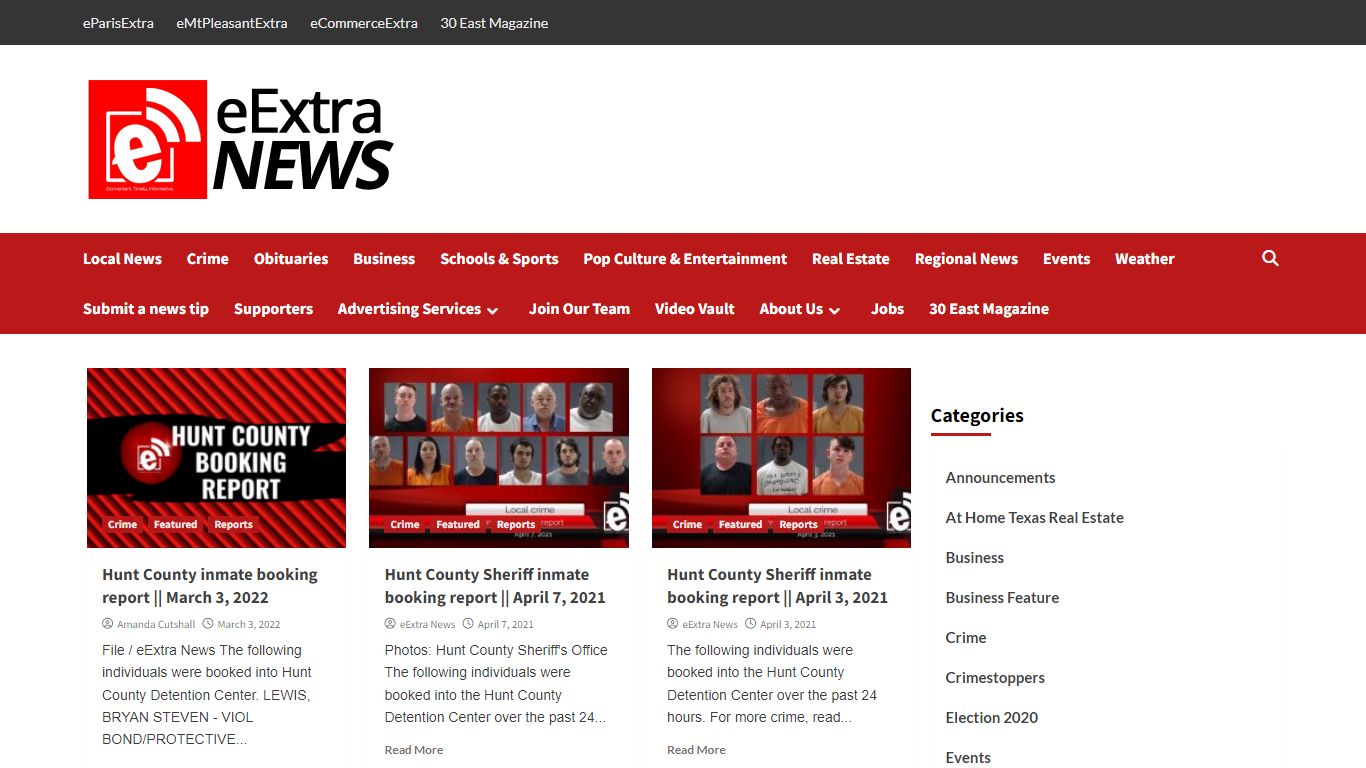
Task: Open Schools & Sports section
Action: 499,259
